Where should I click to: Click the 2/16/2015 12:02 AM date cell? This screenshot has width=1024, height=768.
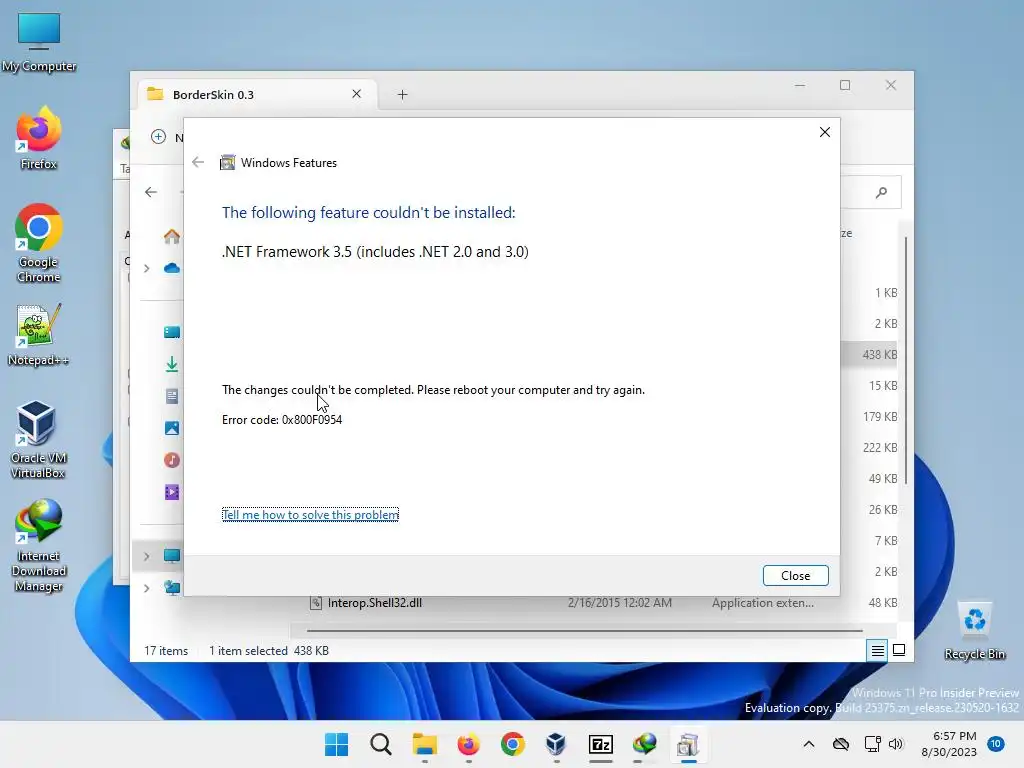(620, 603)
